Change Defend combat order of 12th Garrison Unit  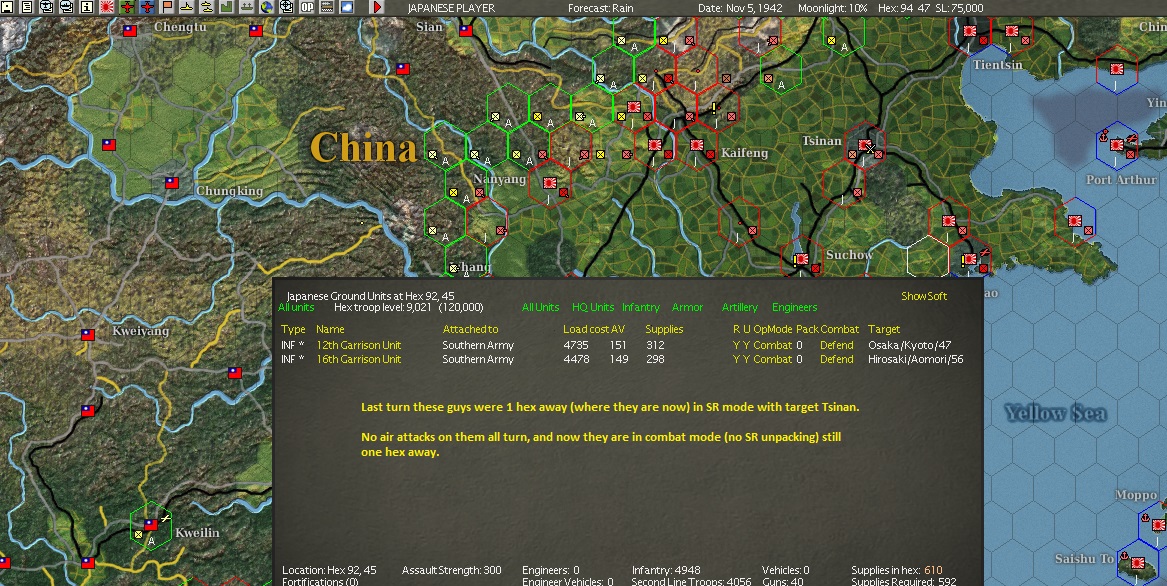[x=837, y=345]
